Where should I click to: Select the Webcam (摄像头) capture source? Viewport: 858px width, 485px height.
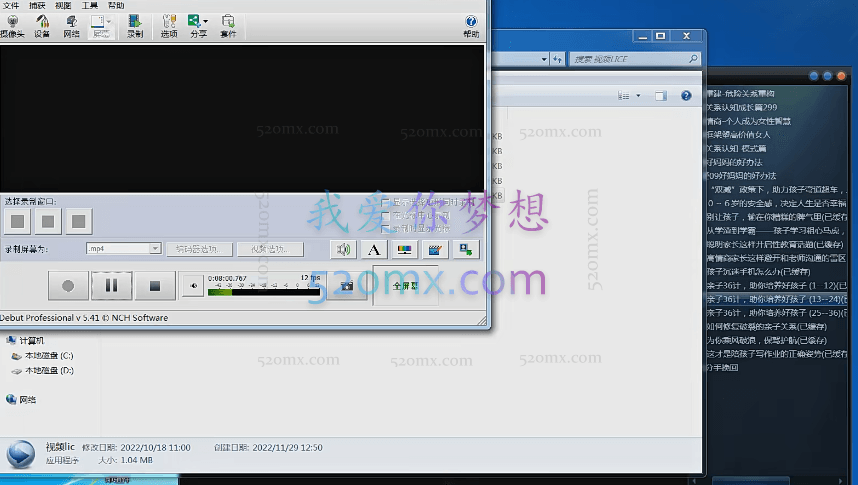[x=13, y=25]
